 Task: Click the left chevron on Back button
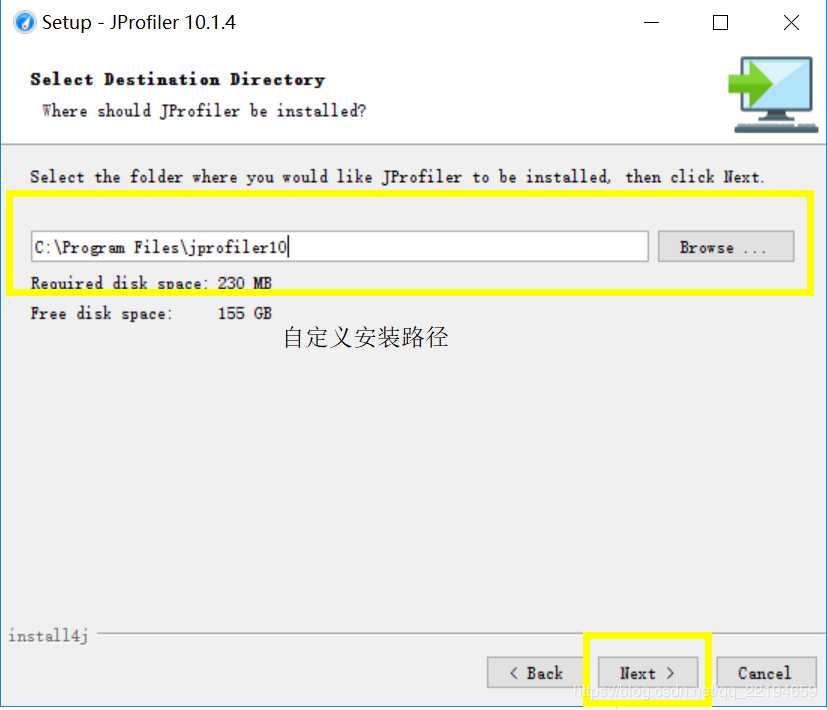coord(514,673)
